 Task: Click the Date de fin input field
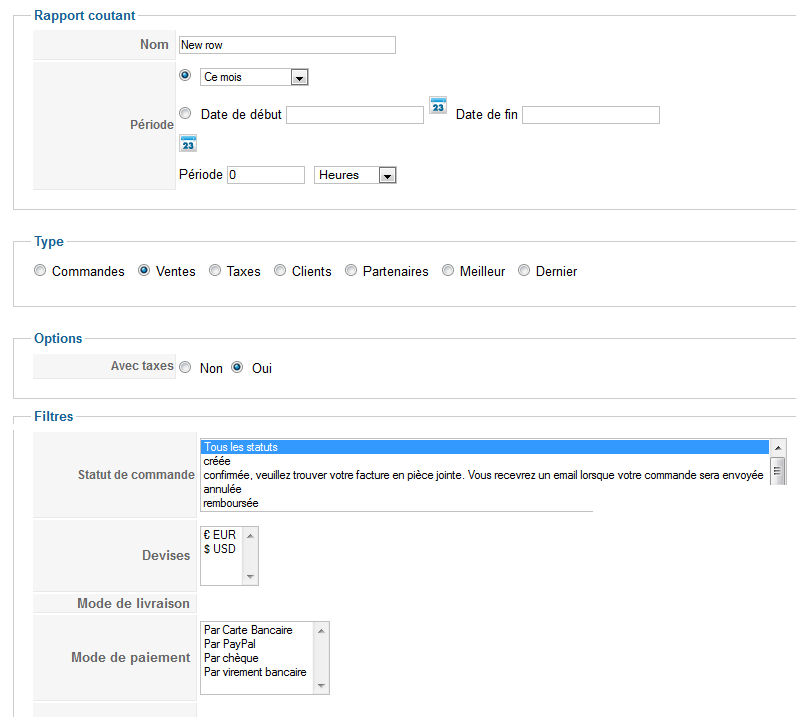(x=591, y=115)
